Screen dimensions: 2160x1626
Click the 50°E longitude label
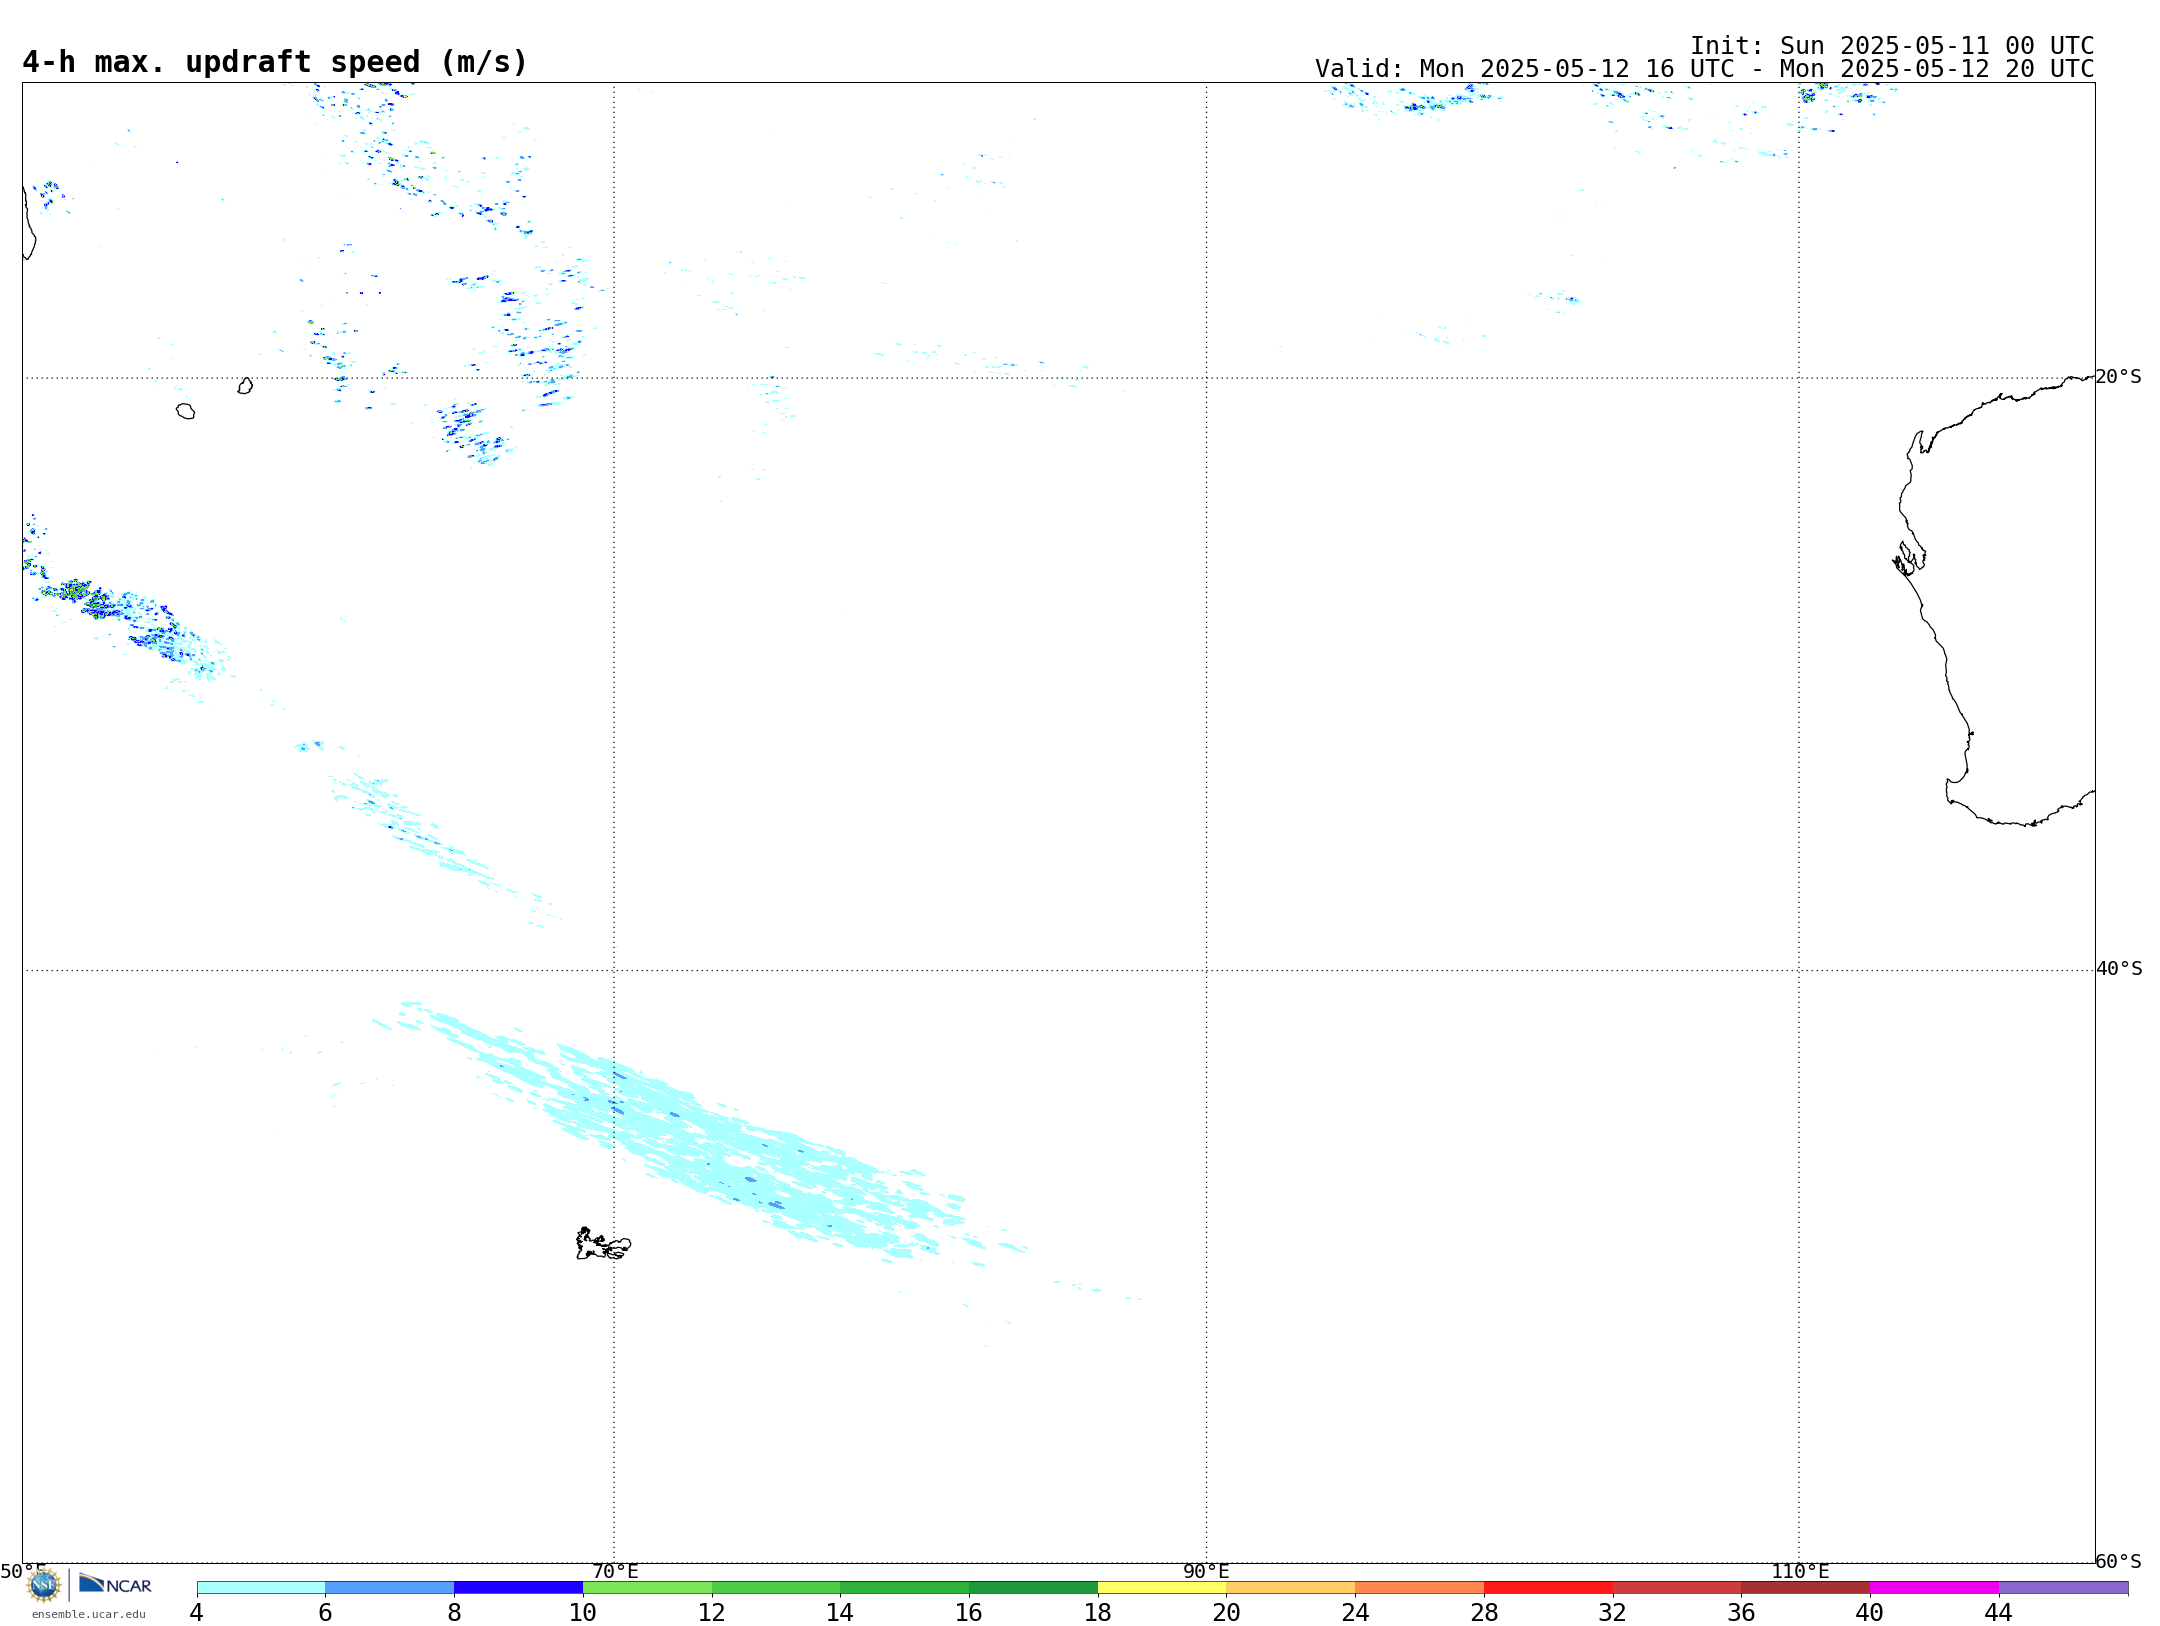click(x=23, y=1571)
